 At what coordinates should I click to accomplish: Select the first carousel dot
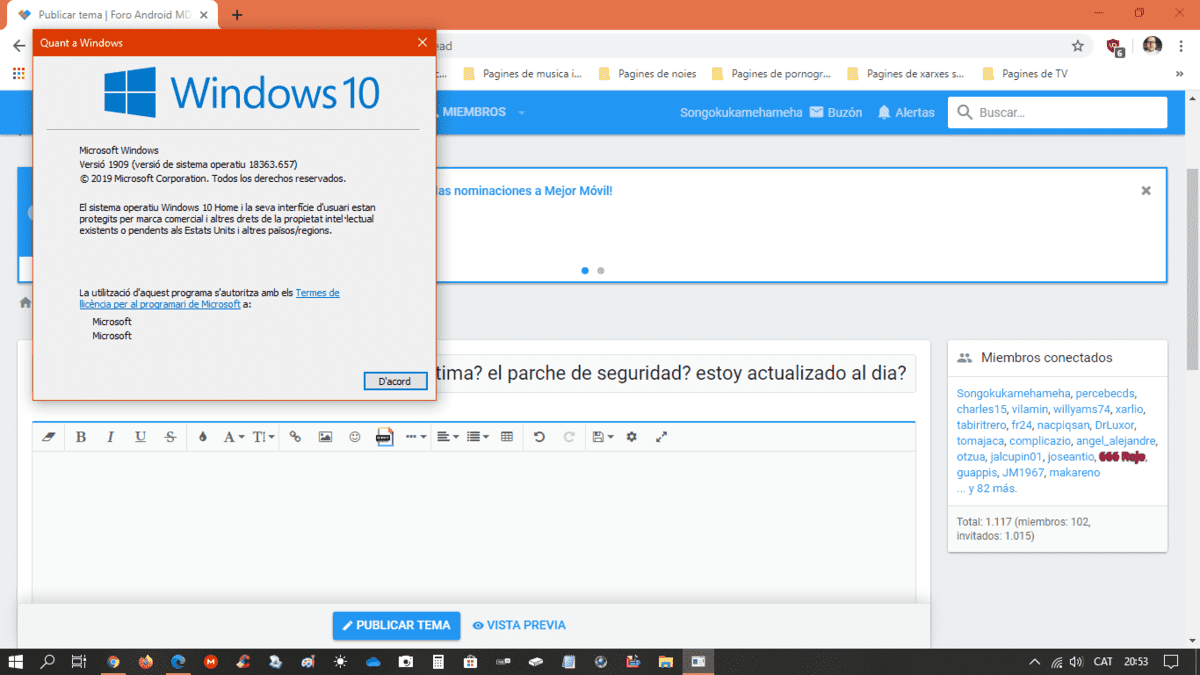tap(585, 270)
